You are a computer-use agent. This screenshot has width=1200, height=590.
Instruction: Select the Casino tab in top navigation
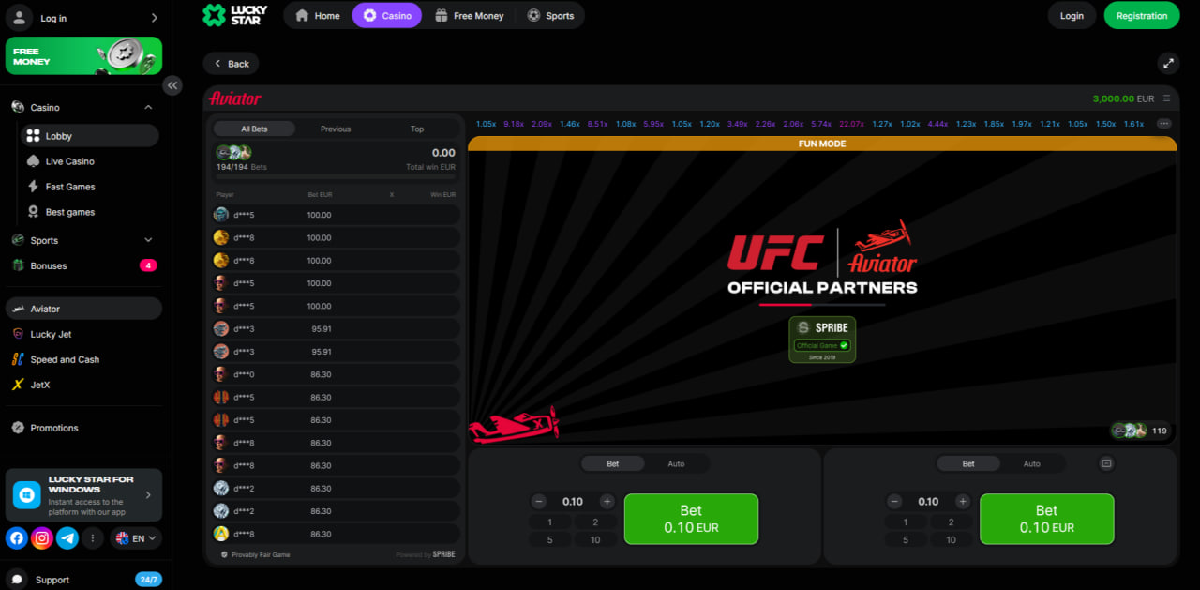pos(387,16)
